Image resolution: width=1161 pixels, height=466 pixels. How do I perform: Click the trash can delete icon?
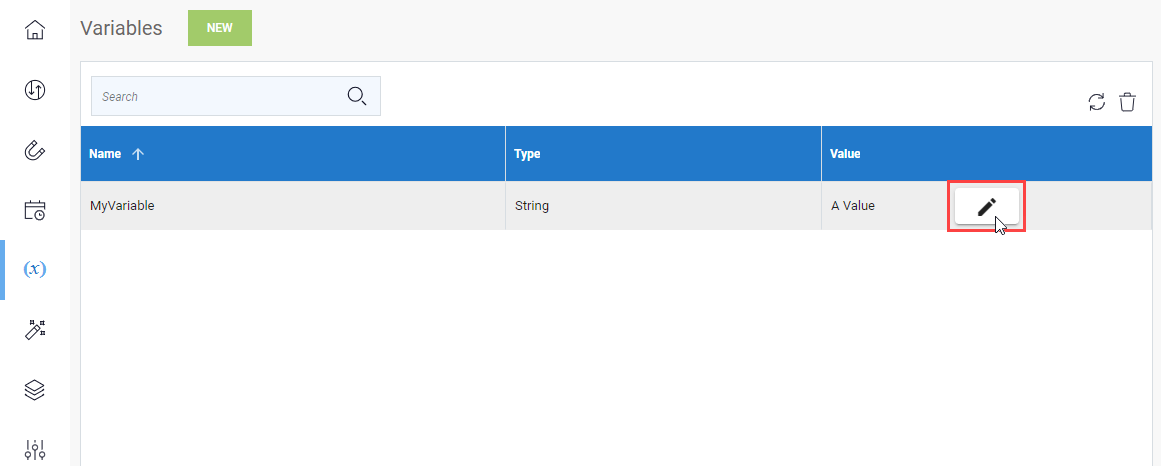(x=1127, y=101)
